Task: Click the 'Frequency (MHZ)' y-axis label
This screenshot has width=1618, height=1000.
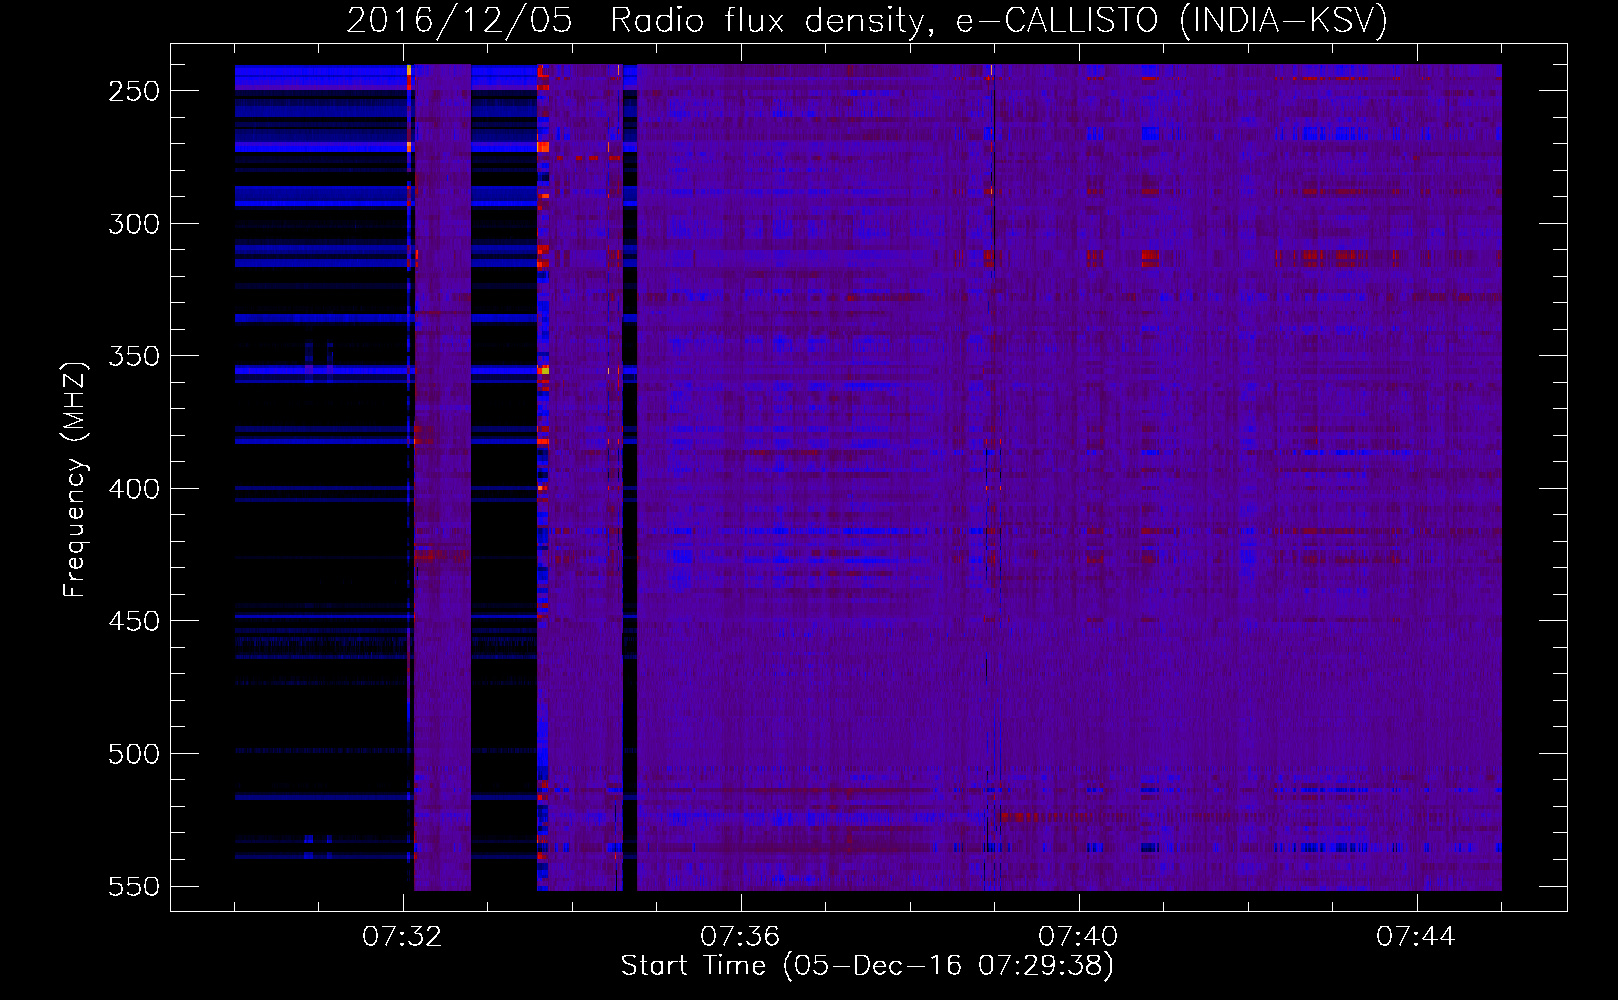Action: pos(75,479)
